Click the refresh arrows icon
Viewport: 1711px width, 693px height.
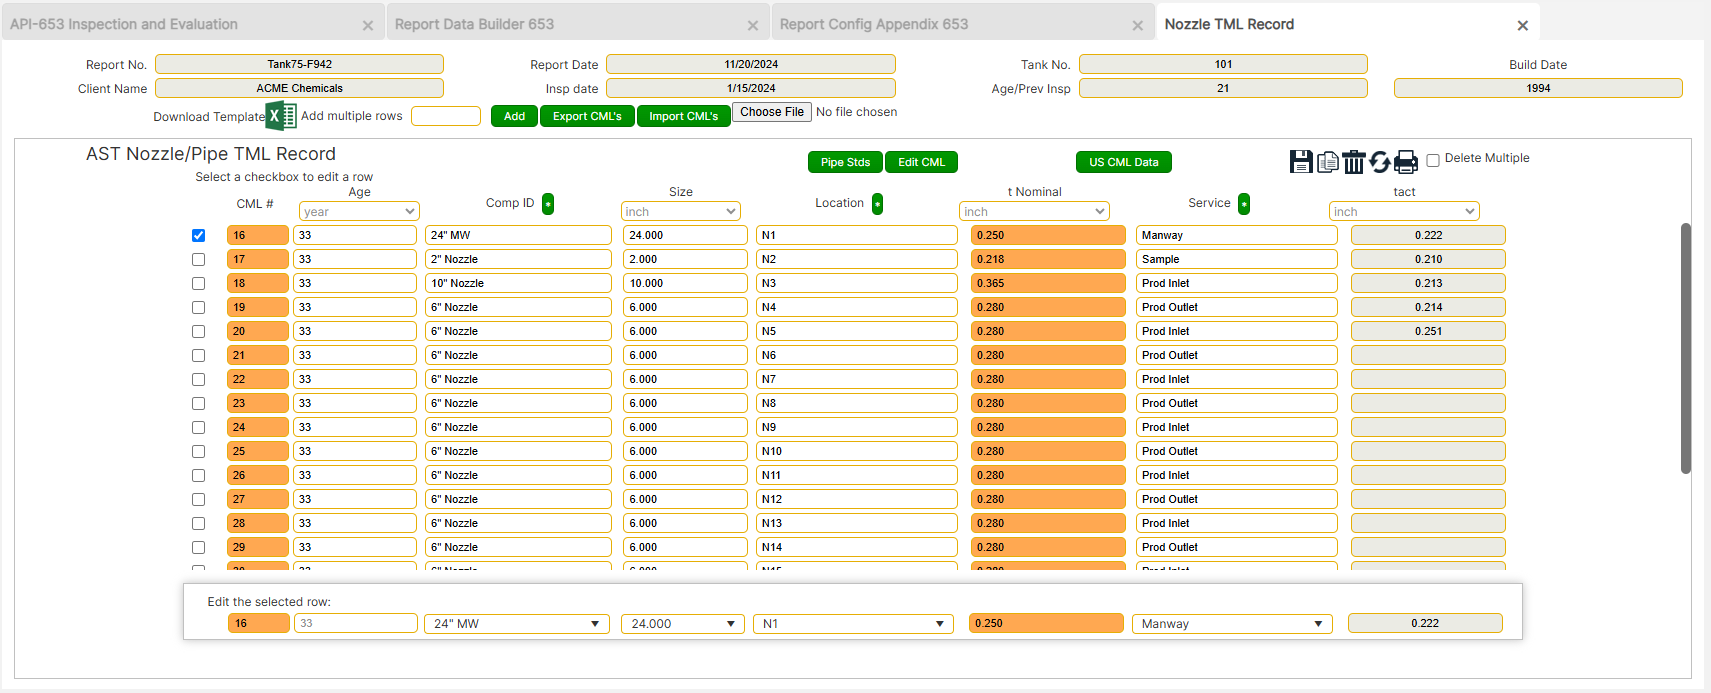pyautogui.click(x=1380, y=162)
